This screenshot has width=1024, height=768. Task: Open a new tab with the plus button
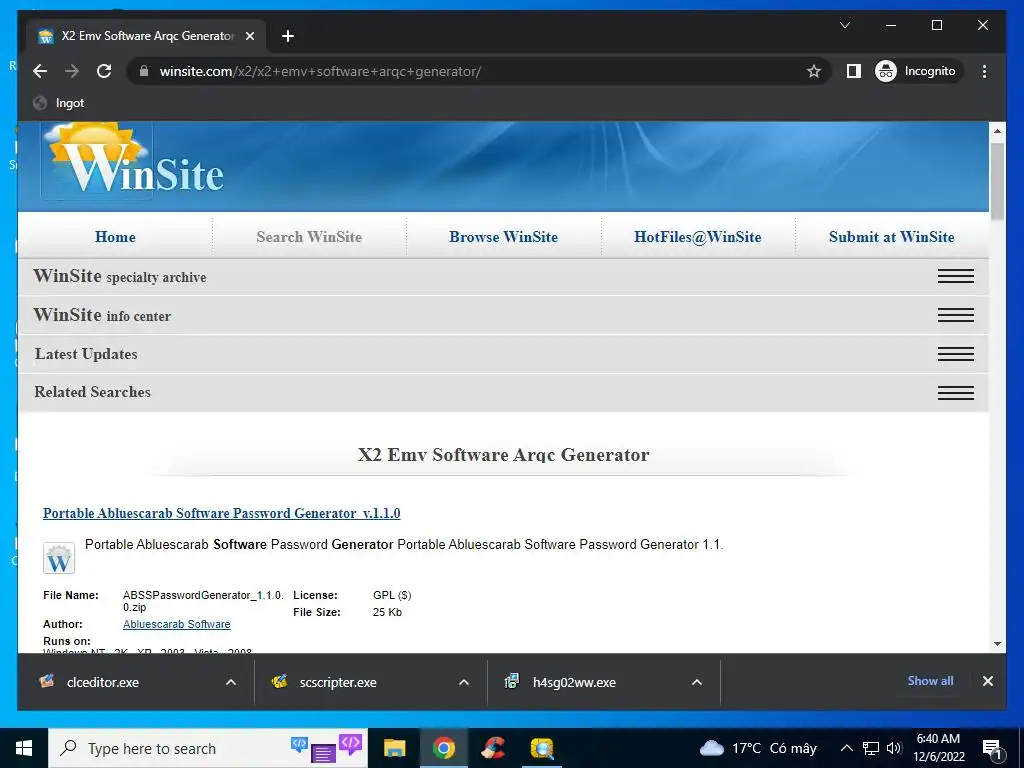[287, 36]
